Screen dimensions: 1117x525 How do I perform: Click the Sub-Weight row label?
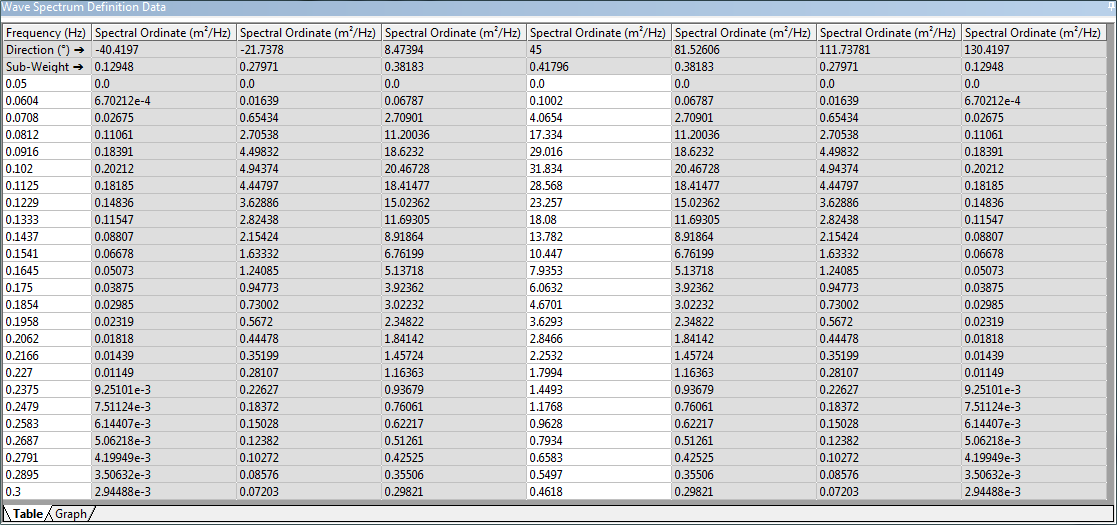tap(46, 67)
